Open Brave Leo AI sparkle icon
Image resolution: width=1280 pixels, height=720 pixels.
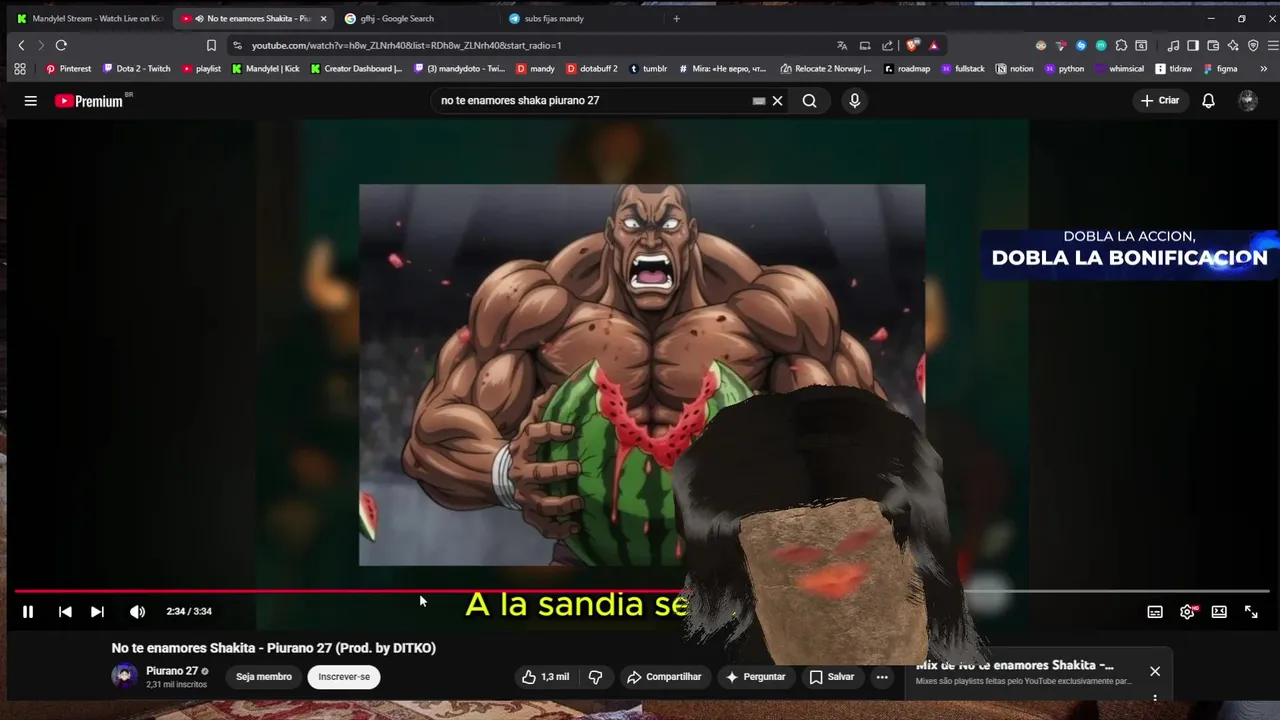click(1233, 45)
